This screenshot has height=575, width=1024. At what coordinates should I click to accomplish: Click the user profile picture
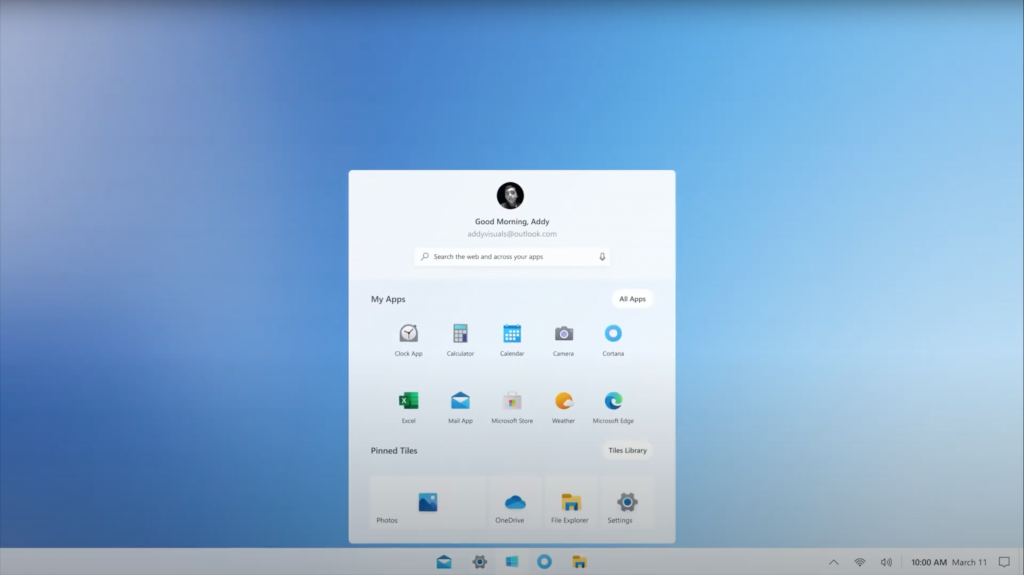point(510,195)
